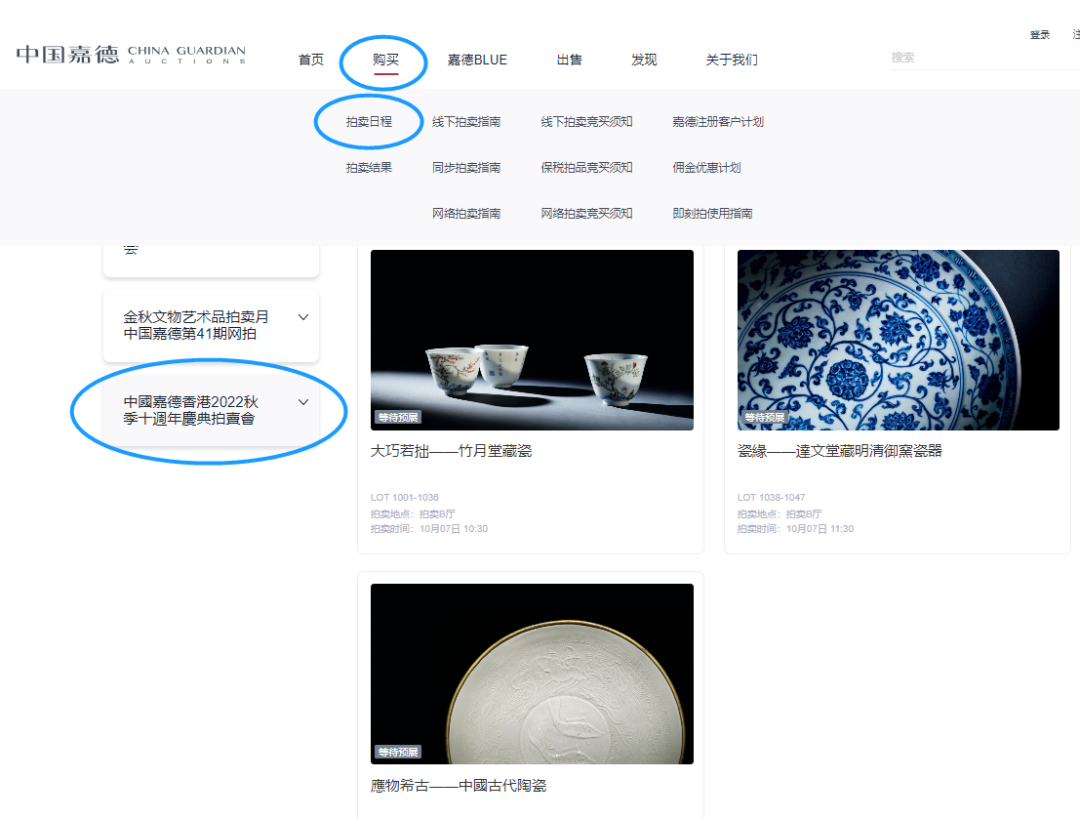Click 等待预展 badge on white bowl image
Viewport: 1080px width, 819px height.
(398, 751)
